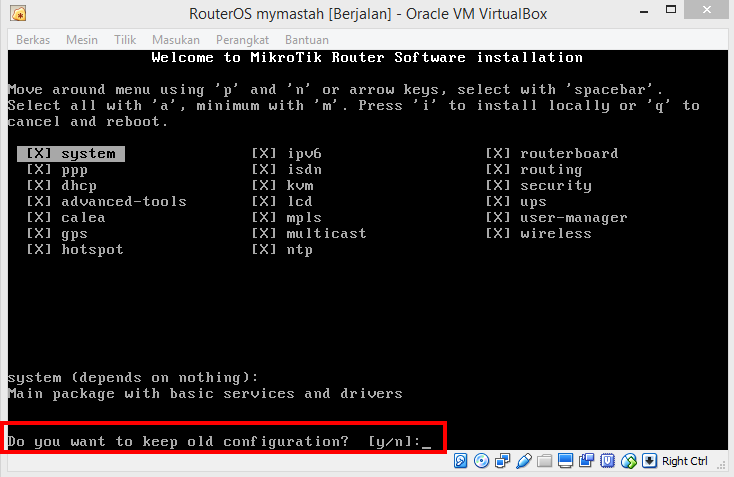Toggle the isdn package checkbox
Screen dimensions: 734x477
point(264,169)
